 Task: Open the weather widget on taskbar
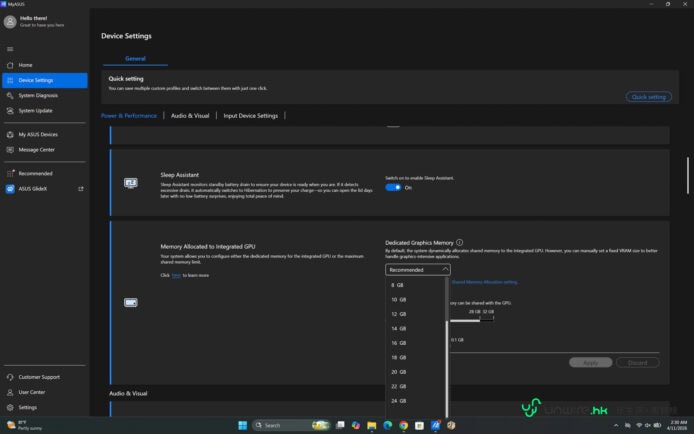[24, 425]
